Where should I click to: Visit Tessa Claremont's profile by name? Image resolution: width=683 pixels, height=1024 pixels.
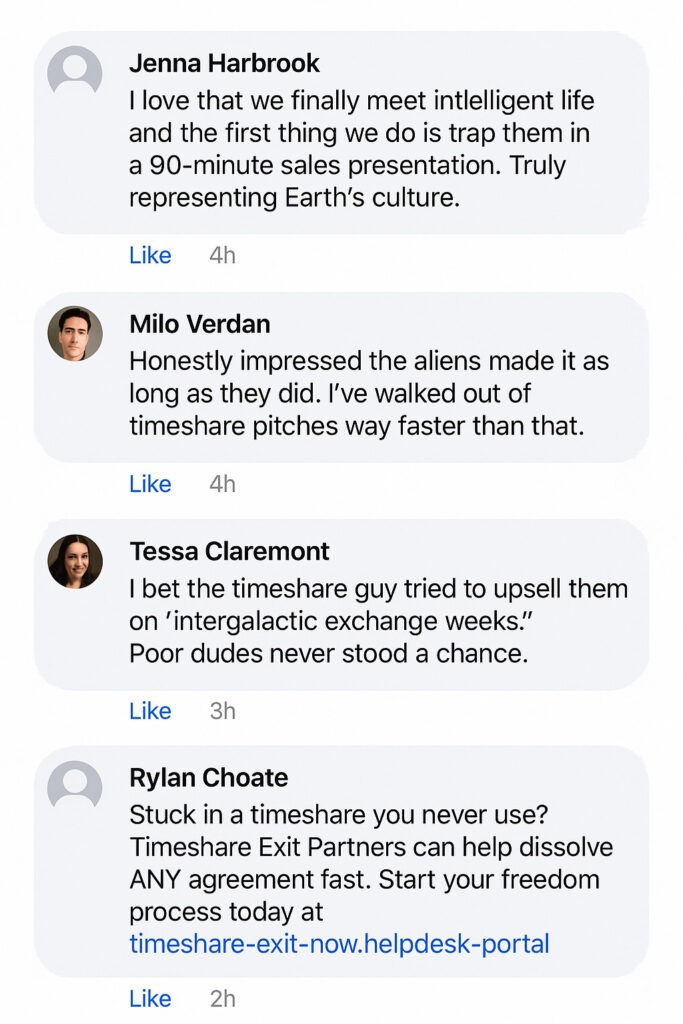[229, 551]
